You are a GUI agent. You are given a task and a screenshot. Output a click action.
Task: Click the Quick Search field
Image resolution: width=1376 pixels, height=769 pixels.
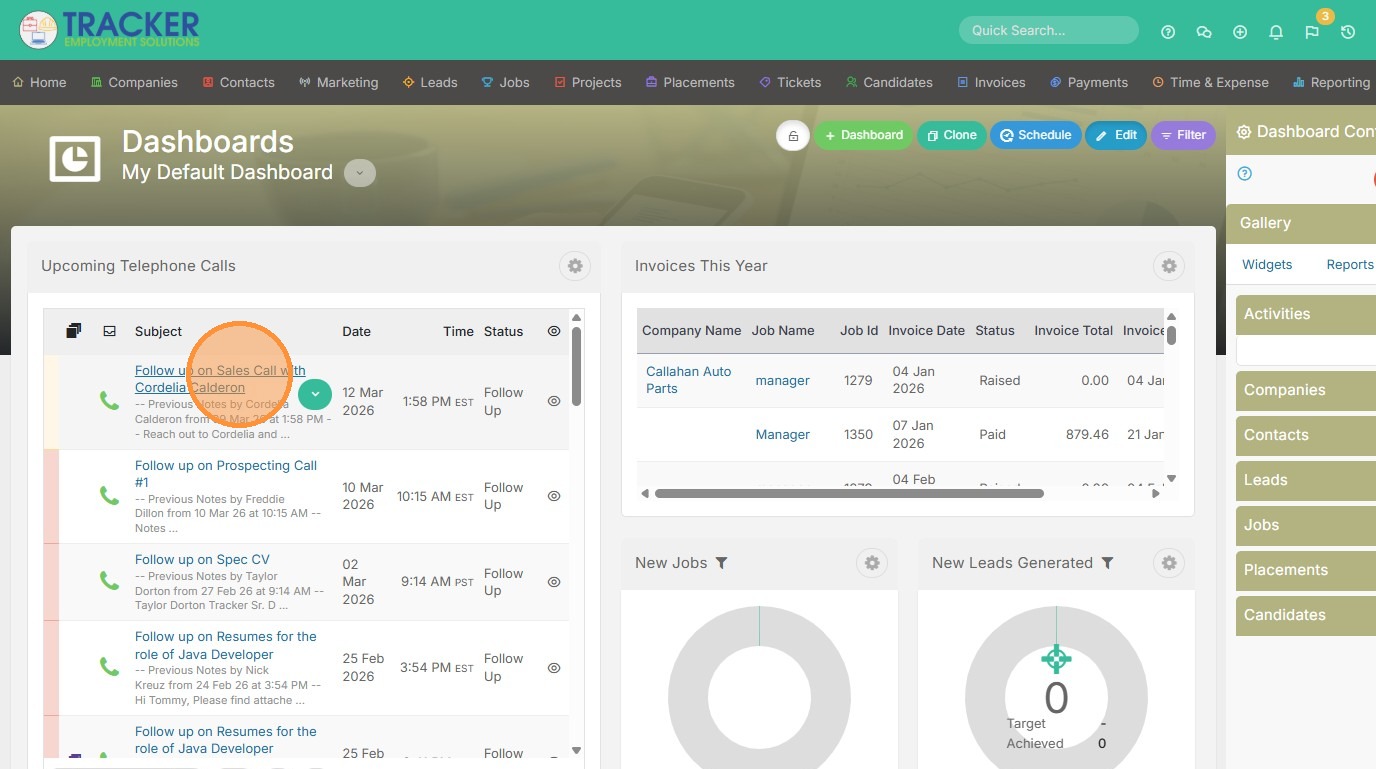point(1048,31)
